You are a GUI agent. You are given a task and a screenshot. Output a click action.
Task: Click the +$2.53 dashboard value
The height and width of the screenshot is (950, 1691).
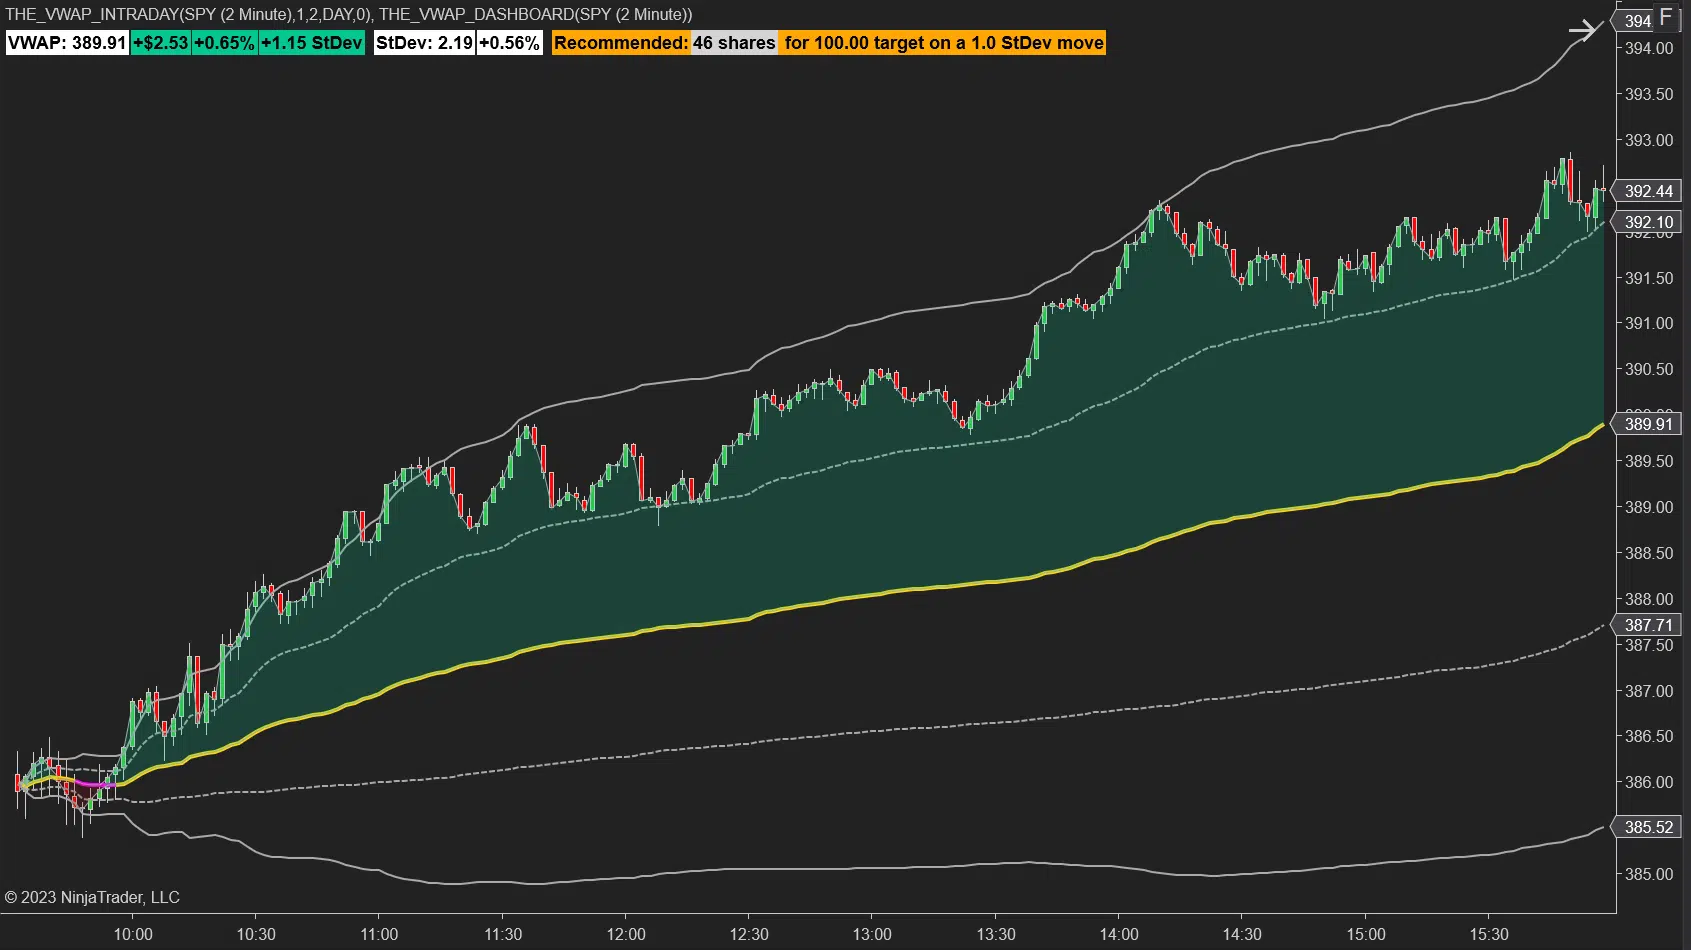161,43
